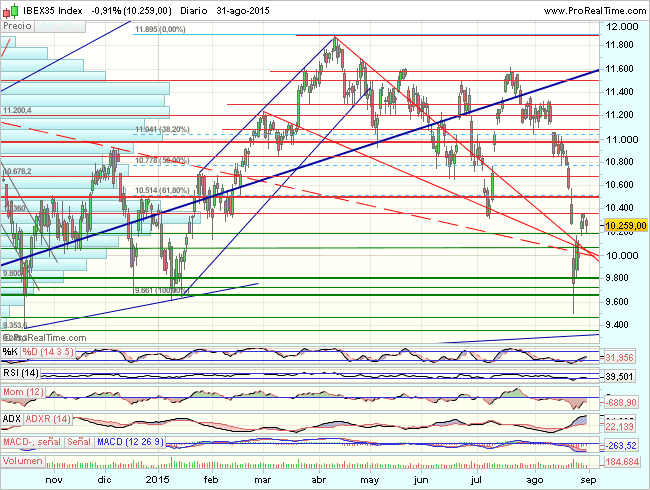This screenshot has width=650, height=490.
Task: Click the yellow 10.259,00 current price tag
Action: [x=626, y=226]
